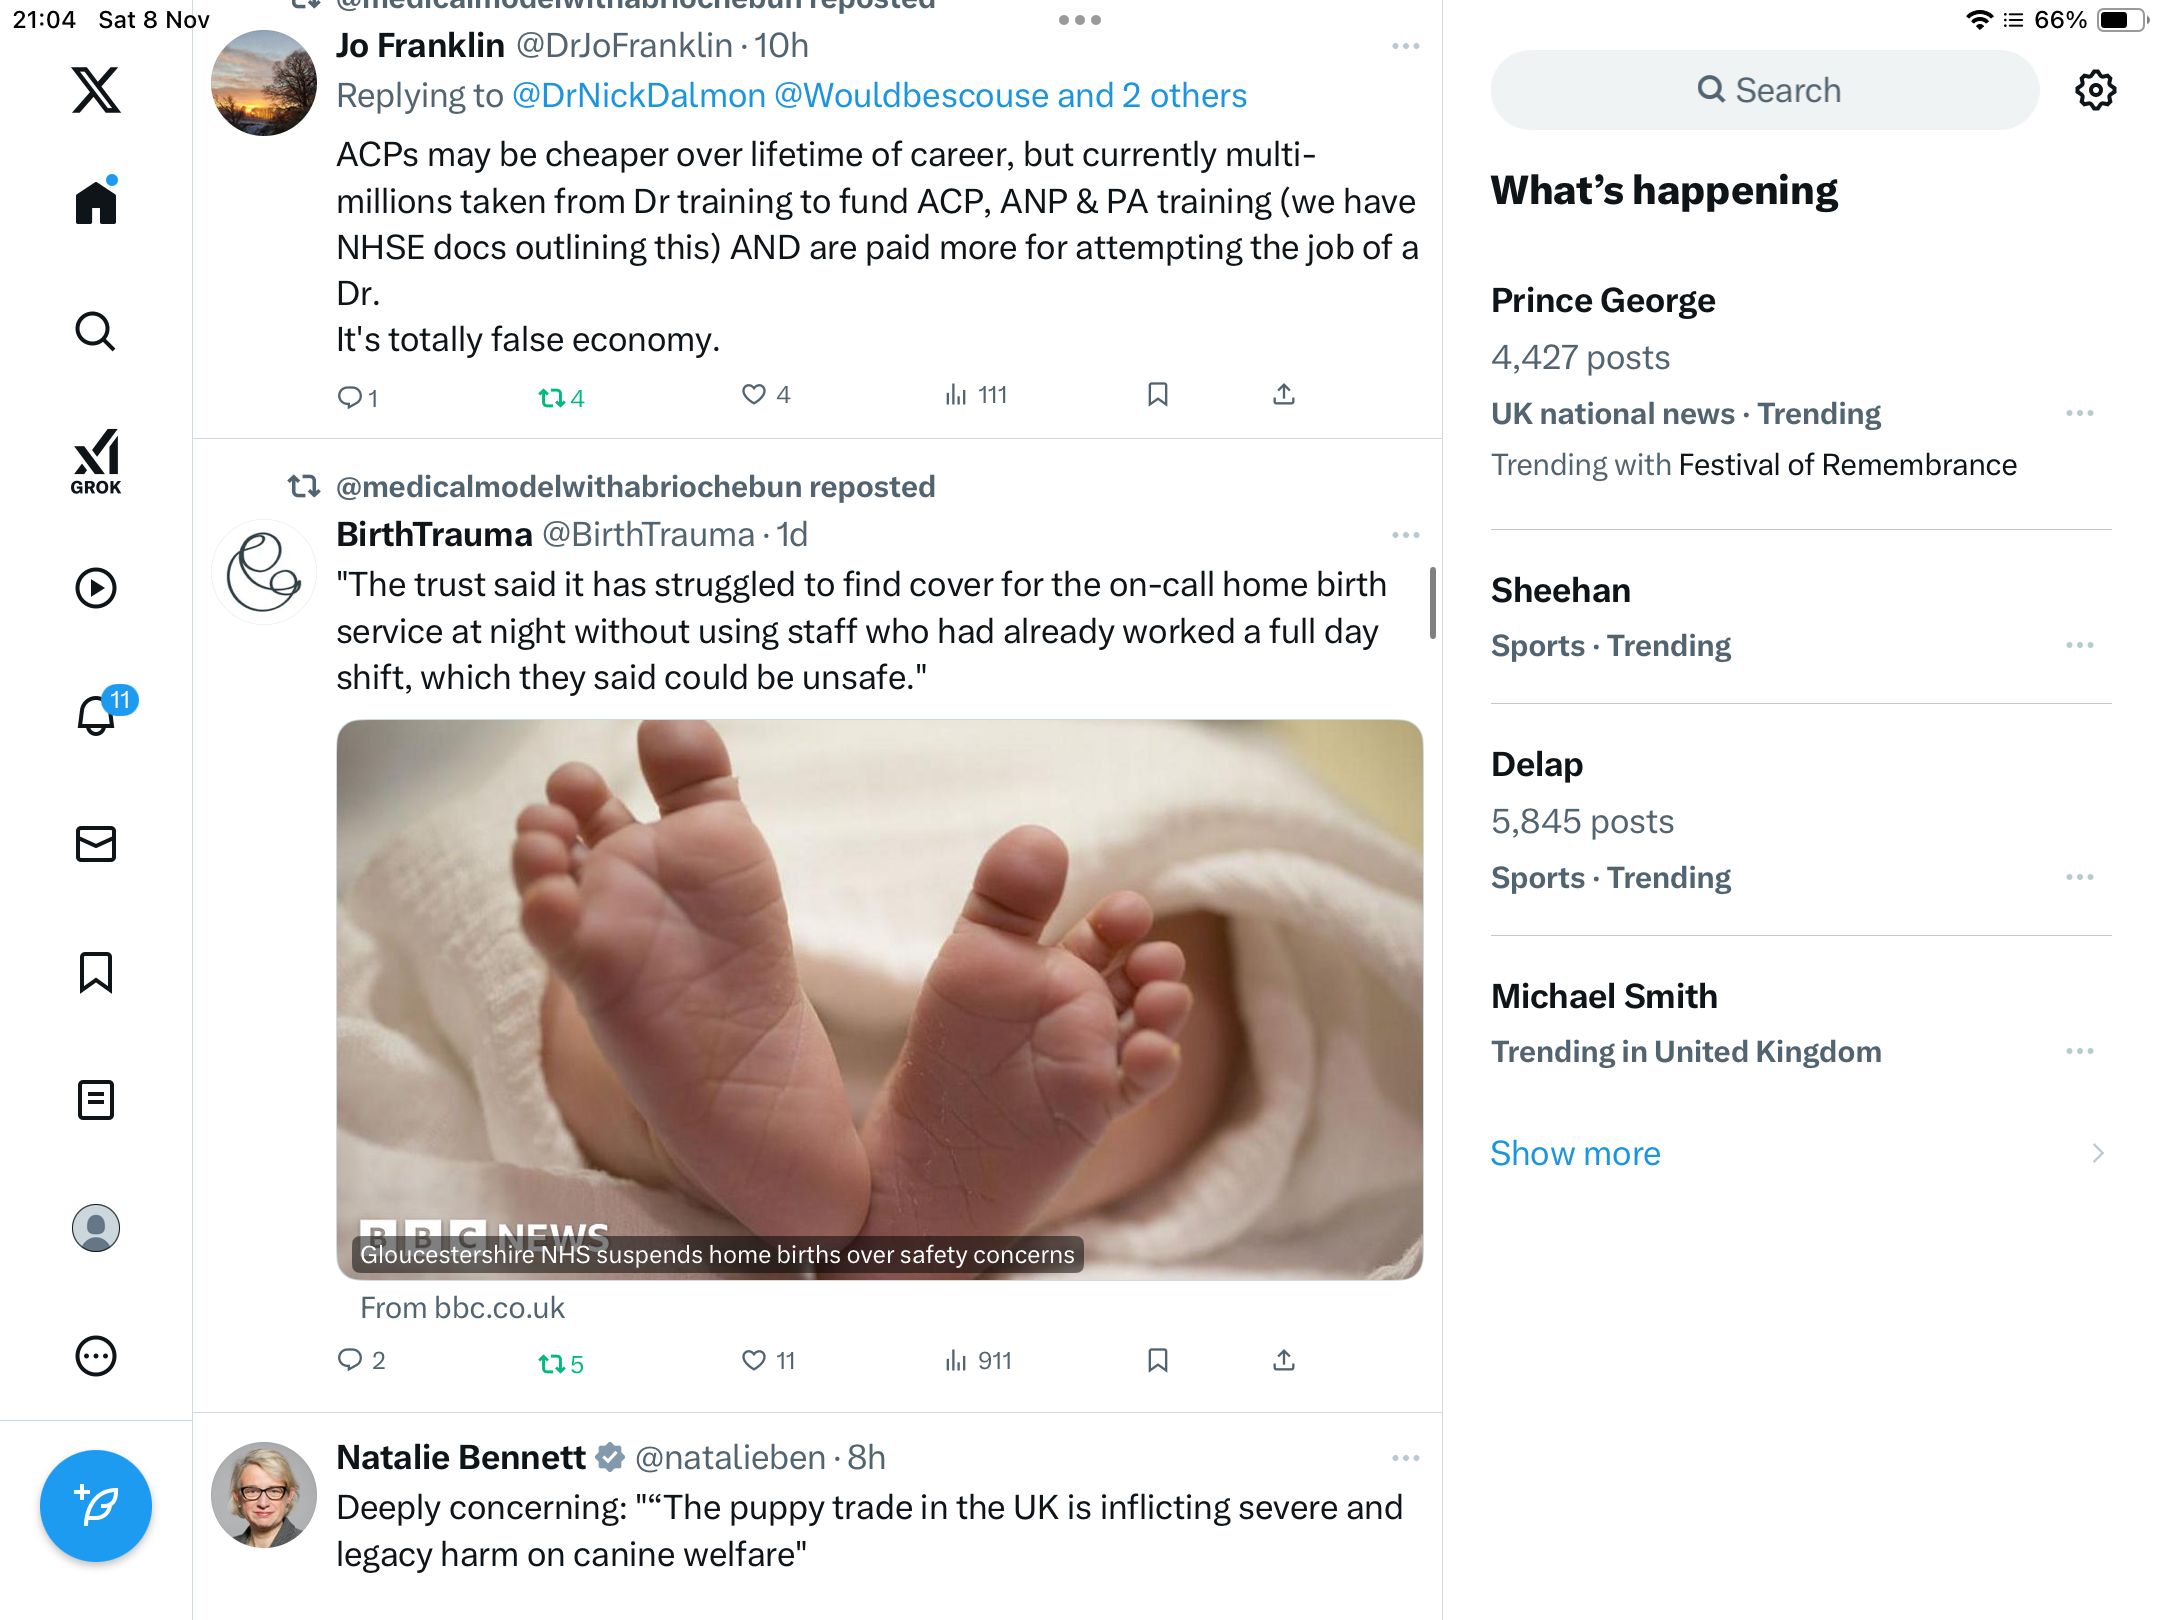The image size is (2160, 1620).
Task: Open the notifications bell
Action: [x=97, y=716]
